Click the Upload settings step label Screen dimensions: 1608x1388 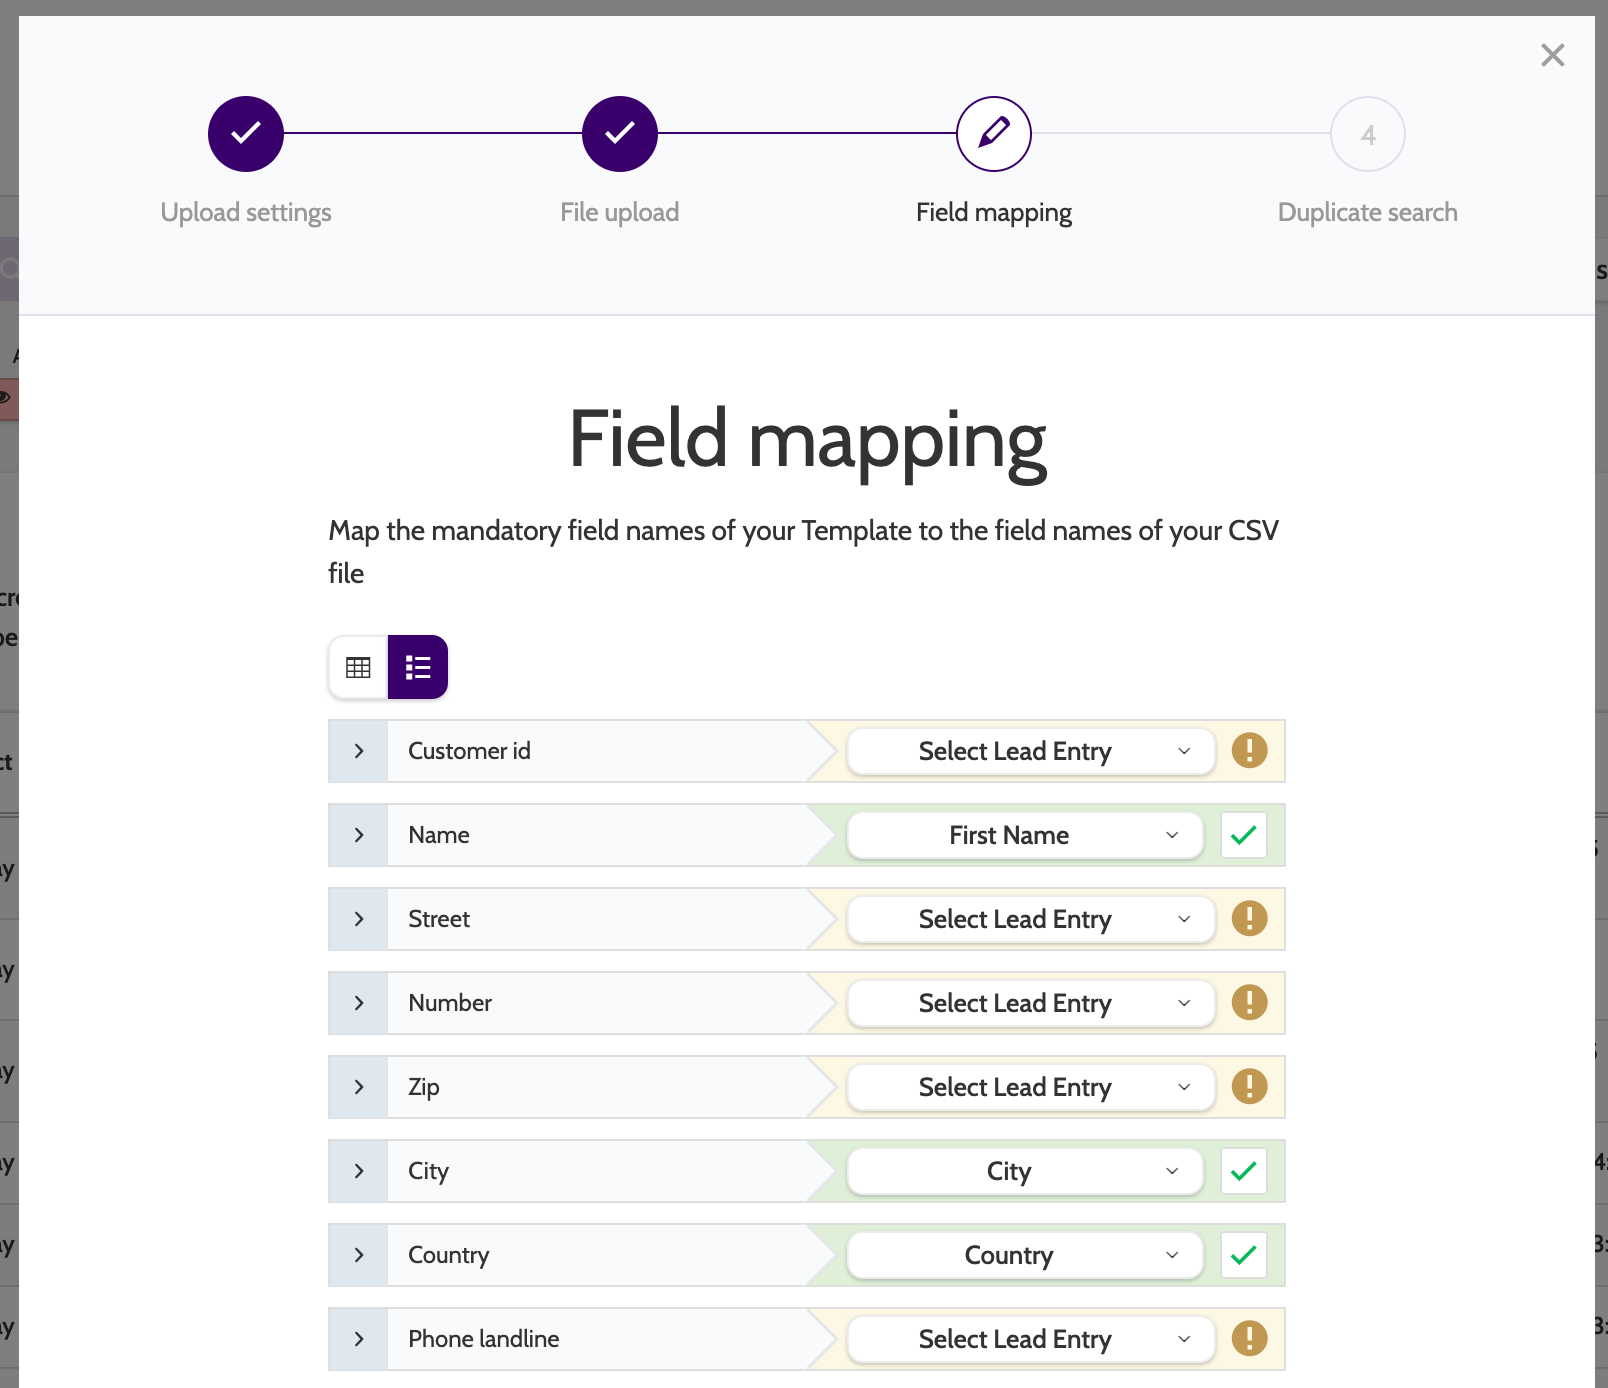click(x=246, y=212)
